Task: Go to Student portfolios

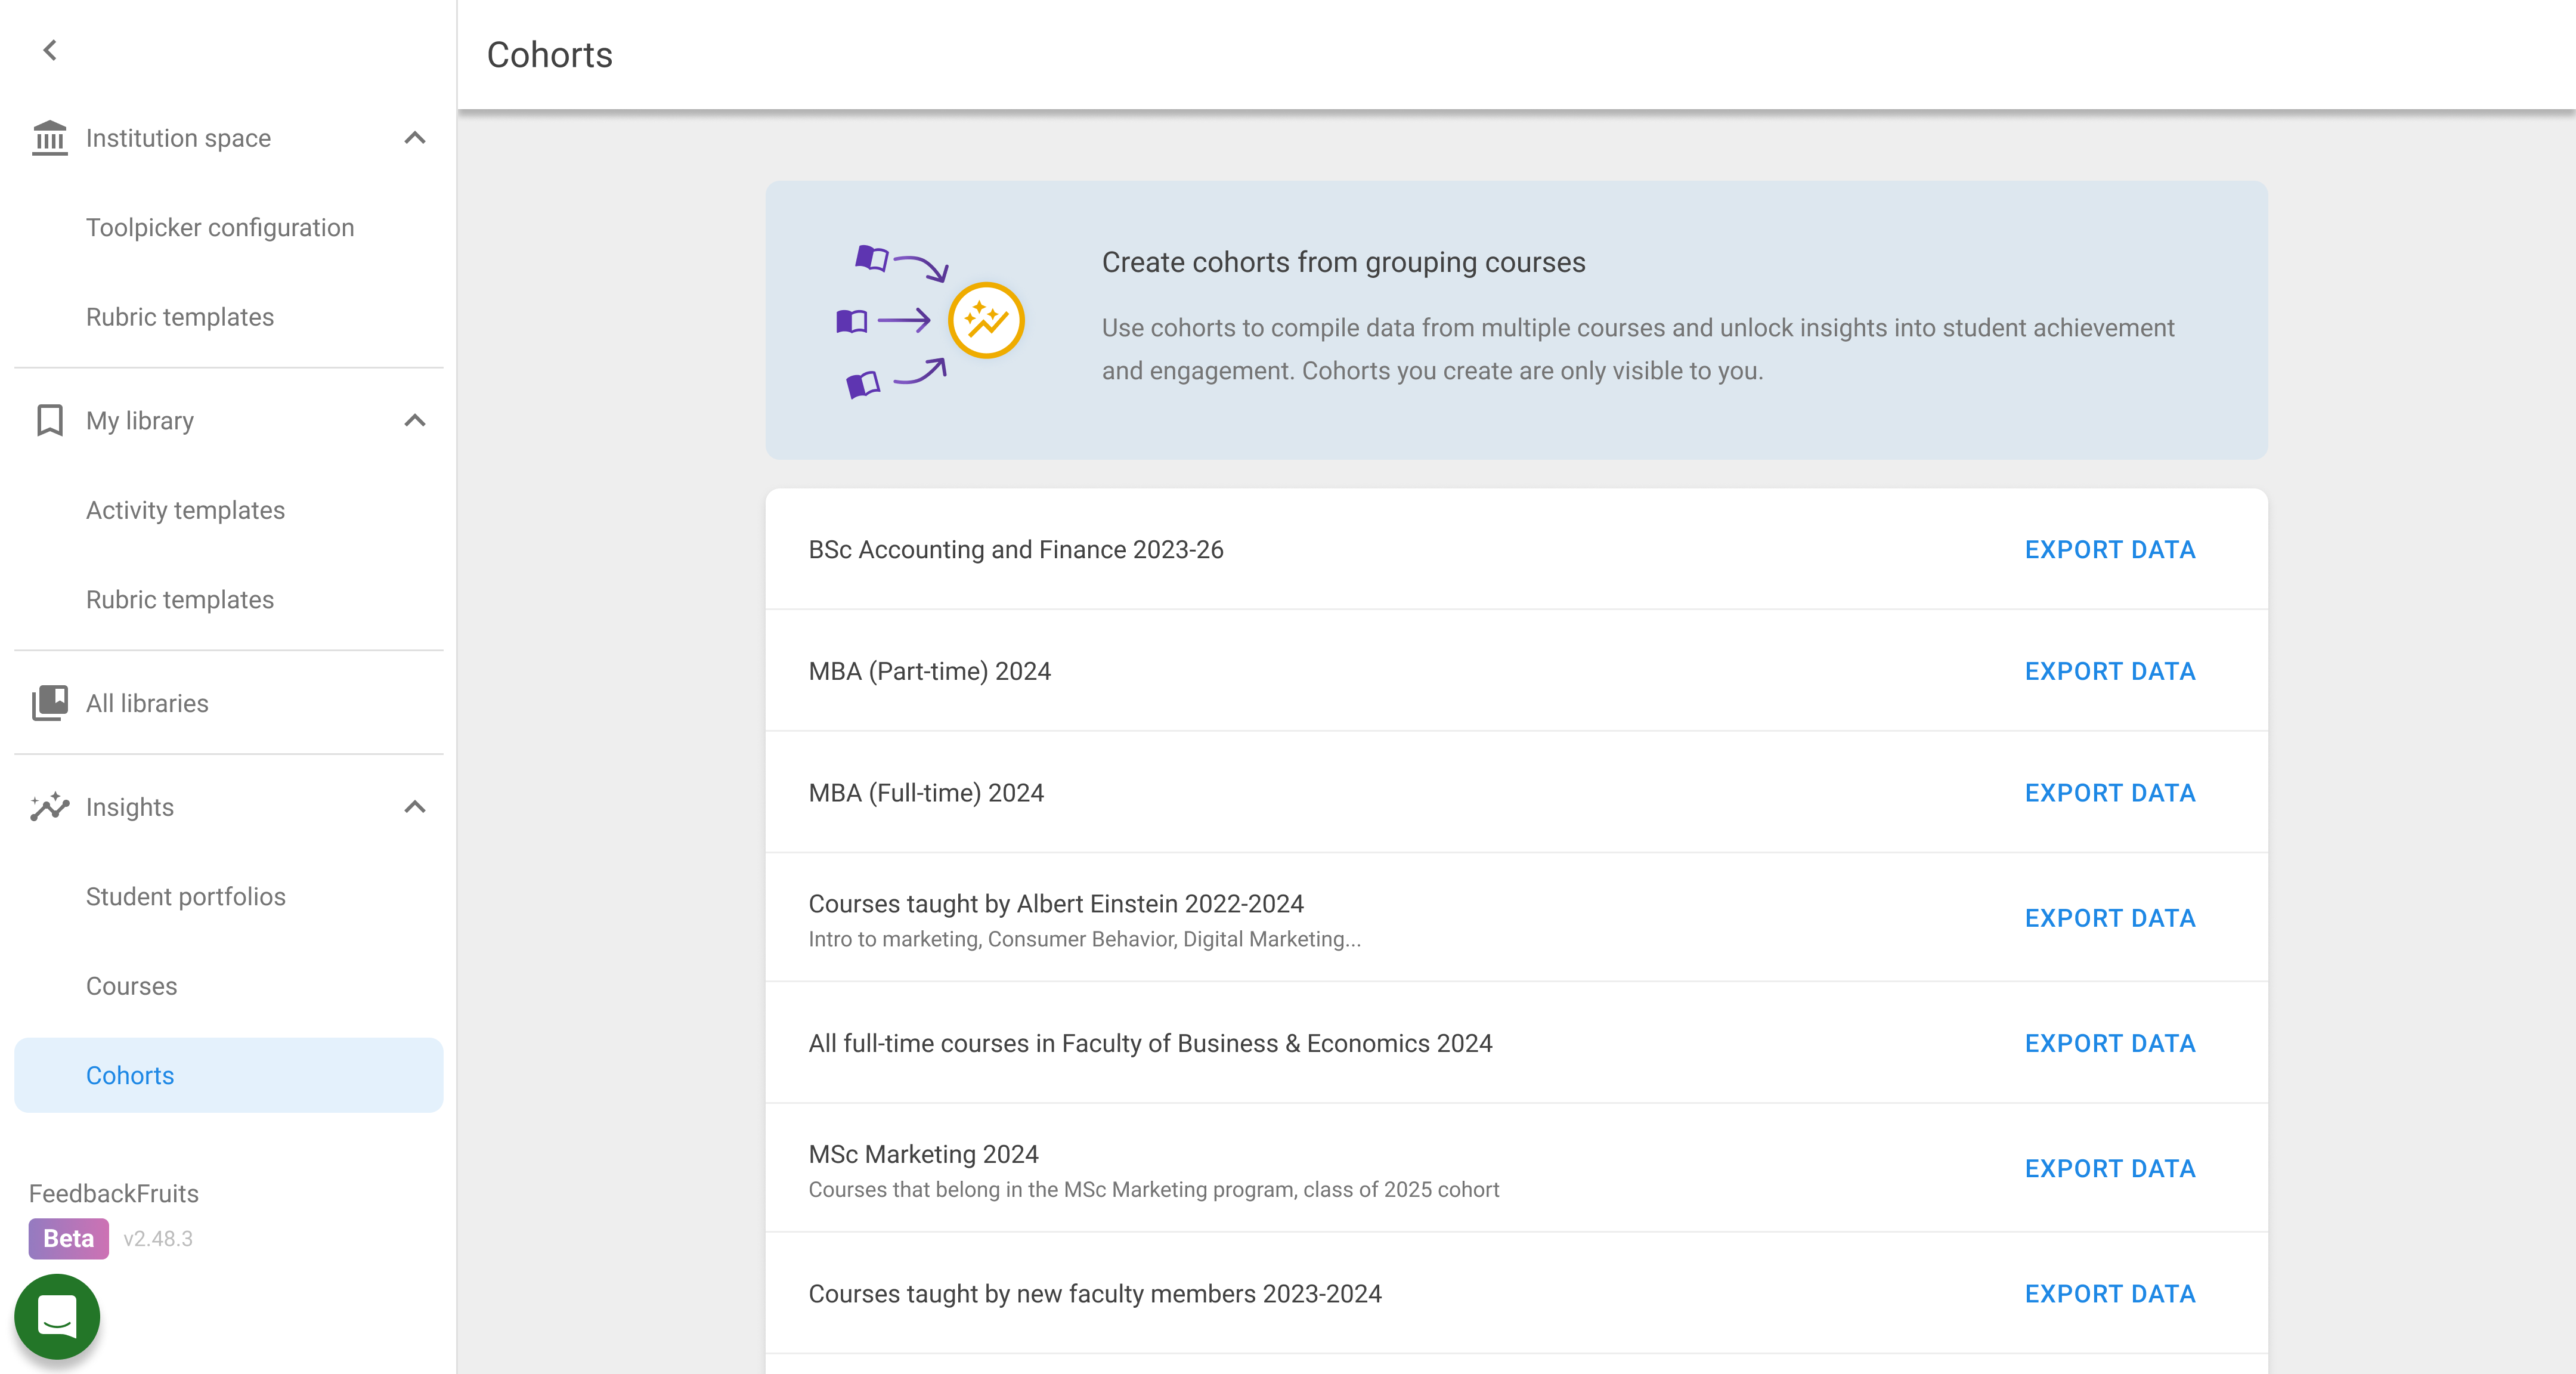Action: point(229,897)
